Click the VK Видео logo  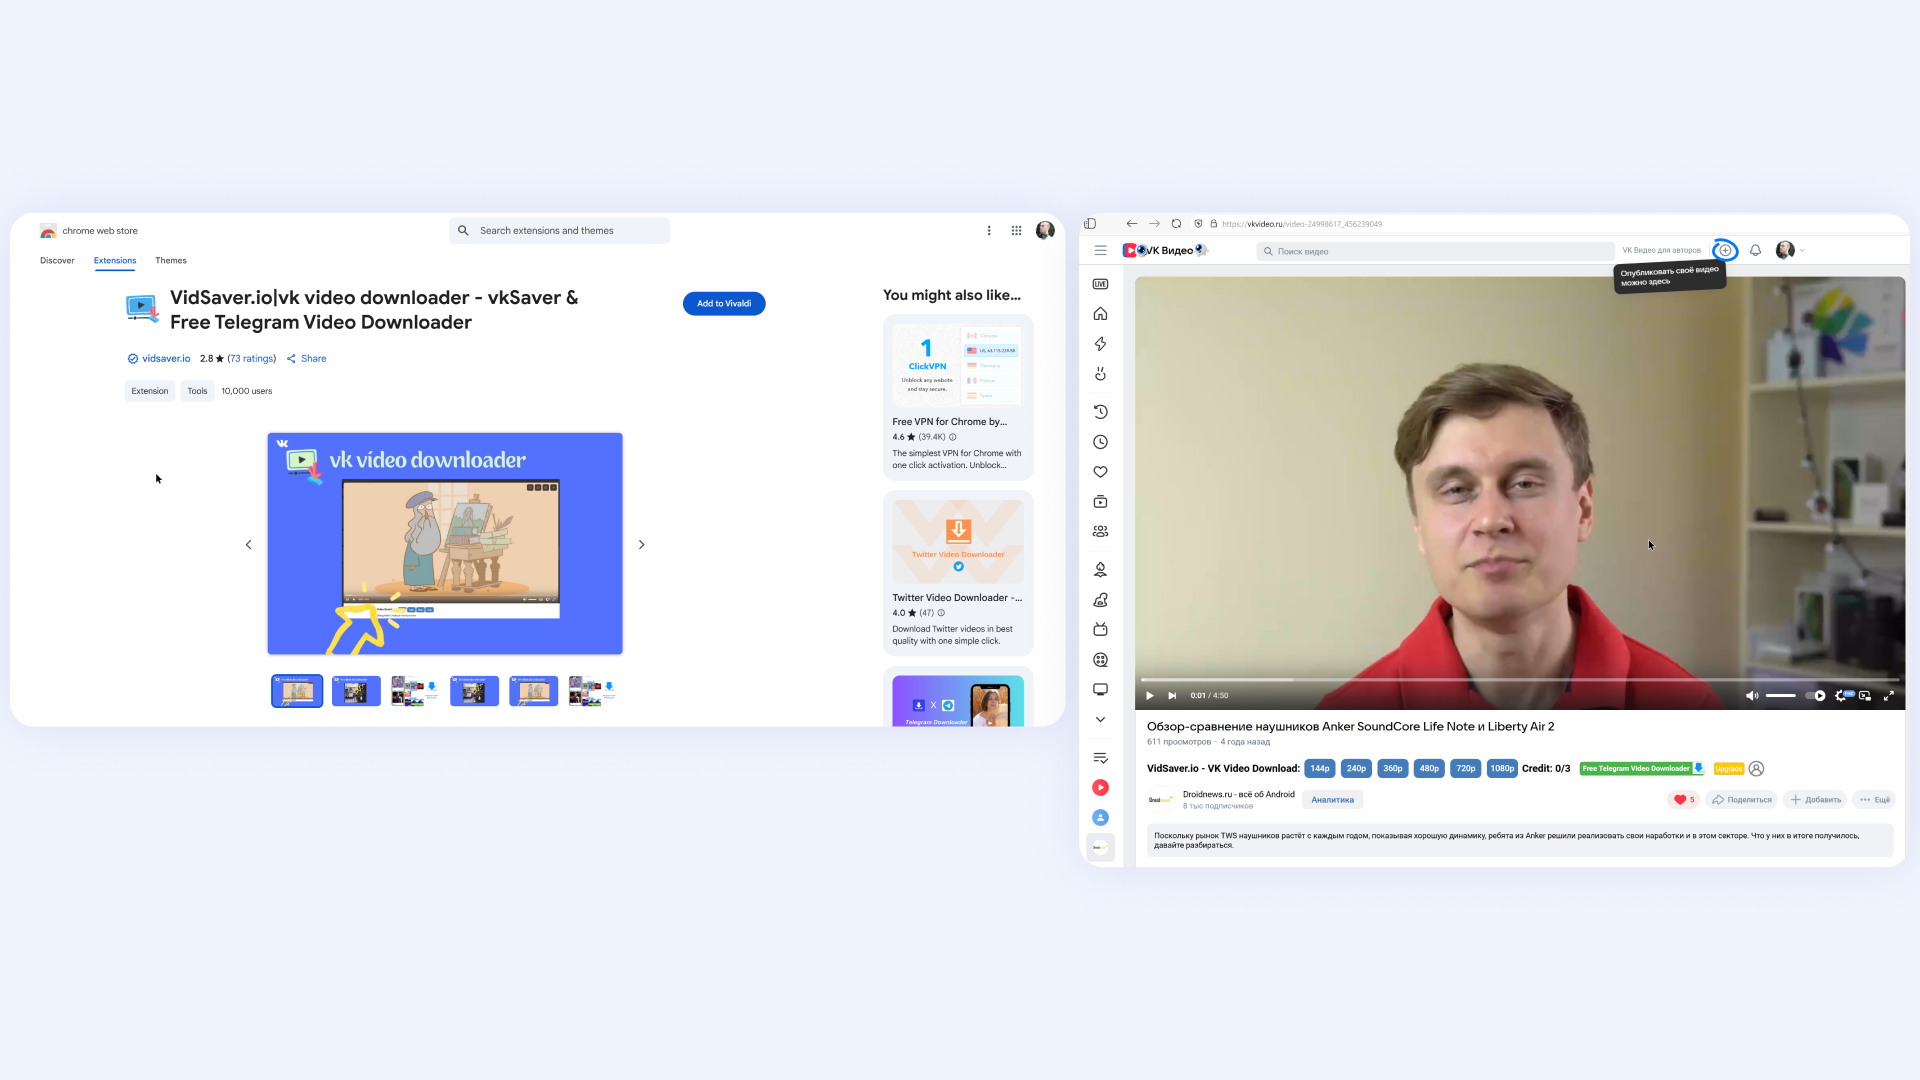[x=1165, y=251]
